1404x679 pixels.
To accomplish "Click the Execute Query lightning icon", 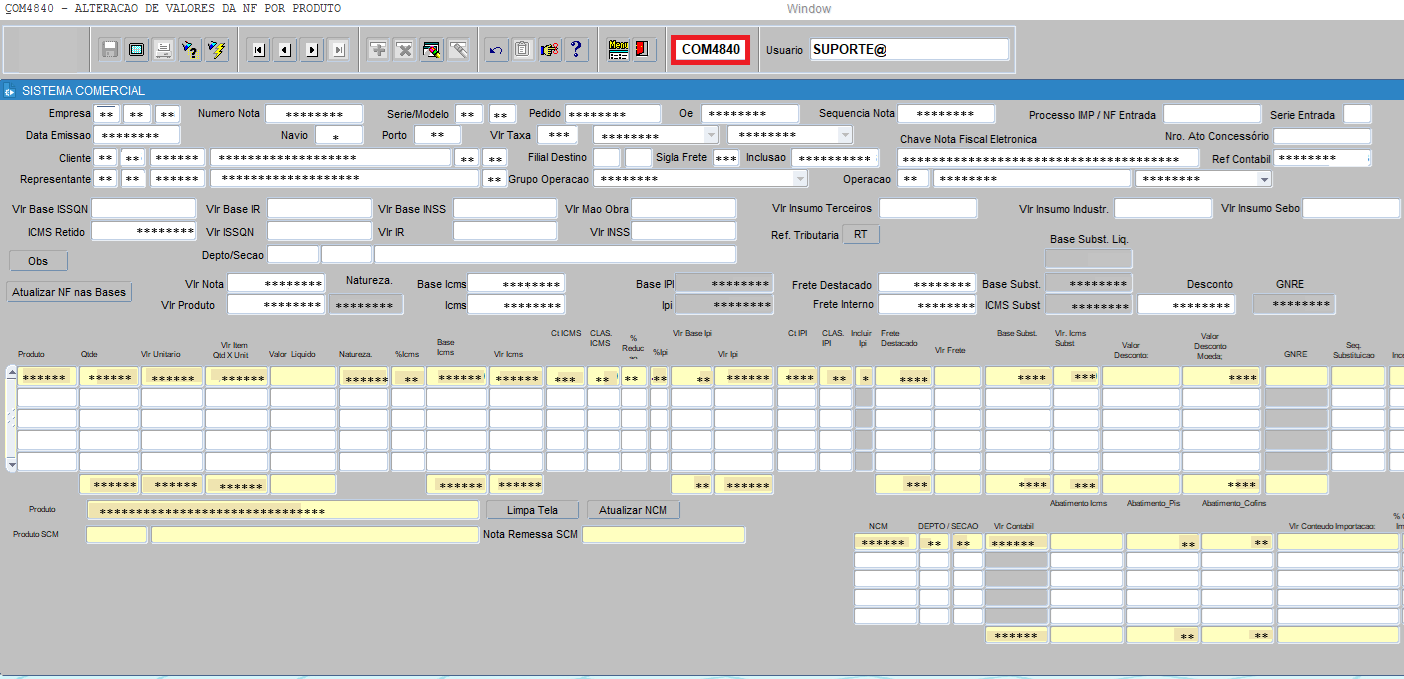I will (217, 50).
